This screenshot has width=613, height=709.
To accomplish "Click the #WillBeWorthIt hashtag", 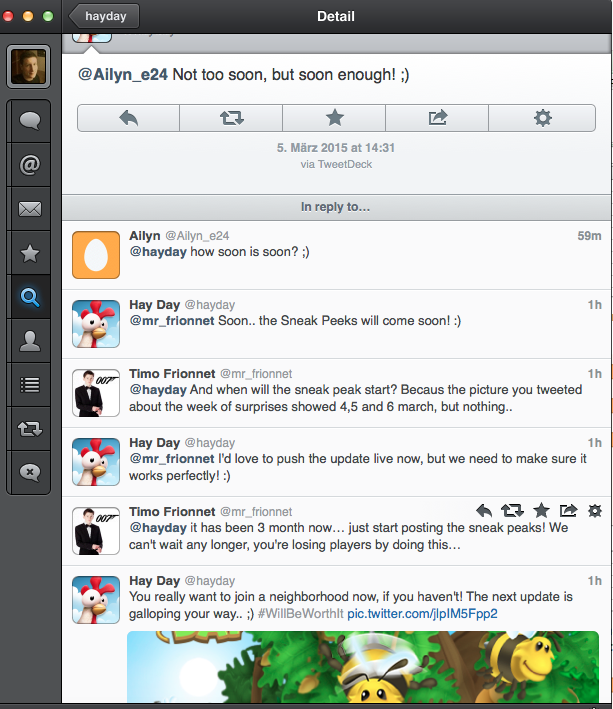I will 299,613.
